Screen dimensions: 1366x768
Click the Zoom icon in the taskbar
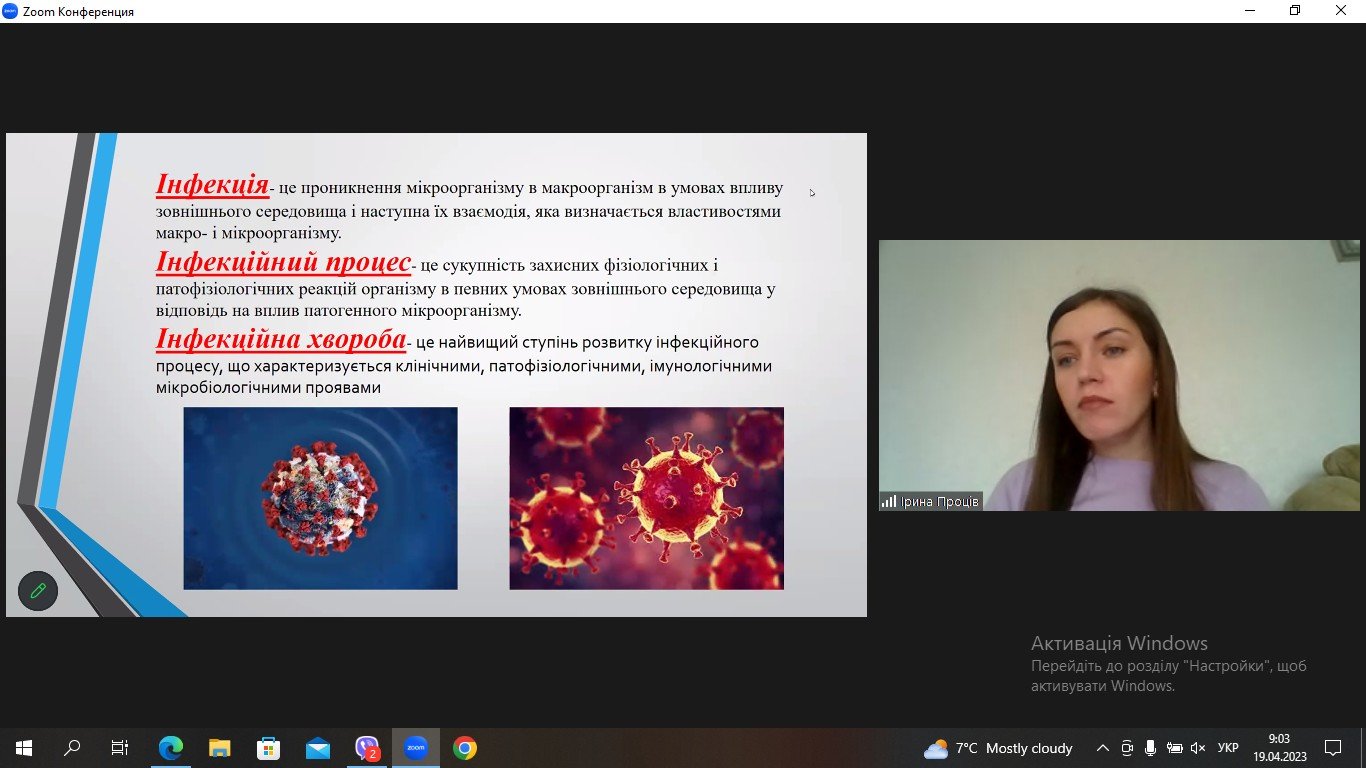[415, 748]
